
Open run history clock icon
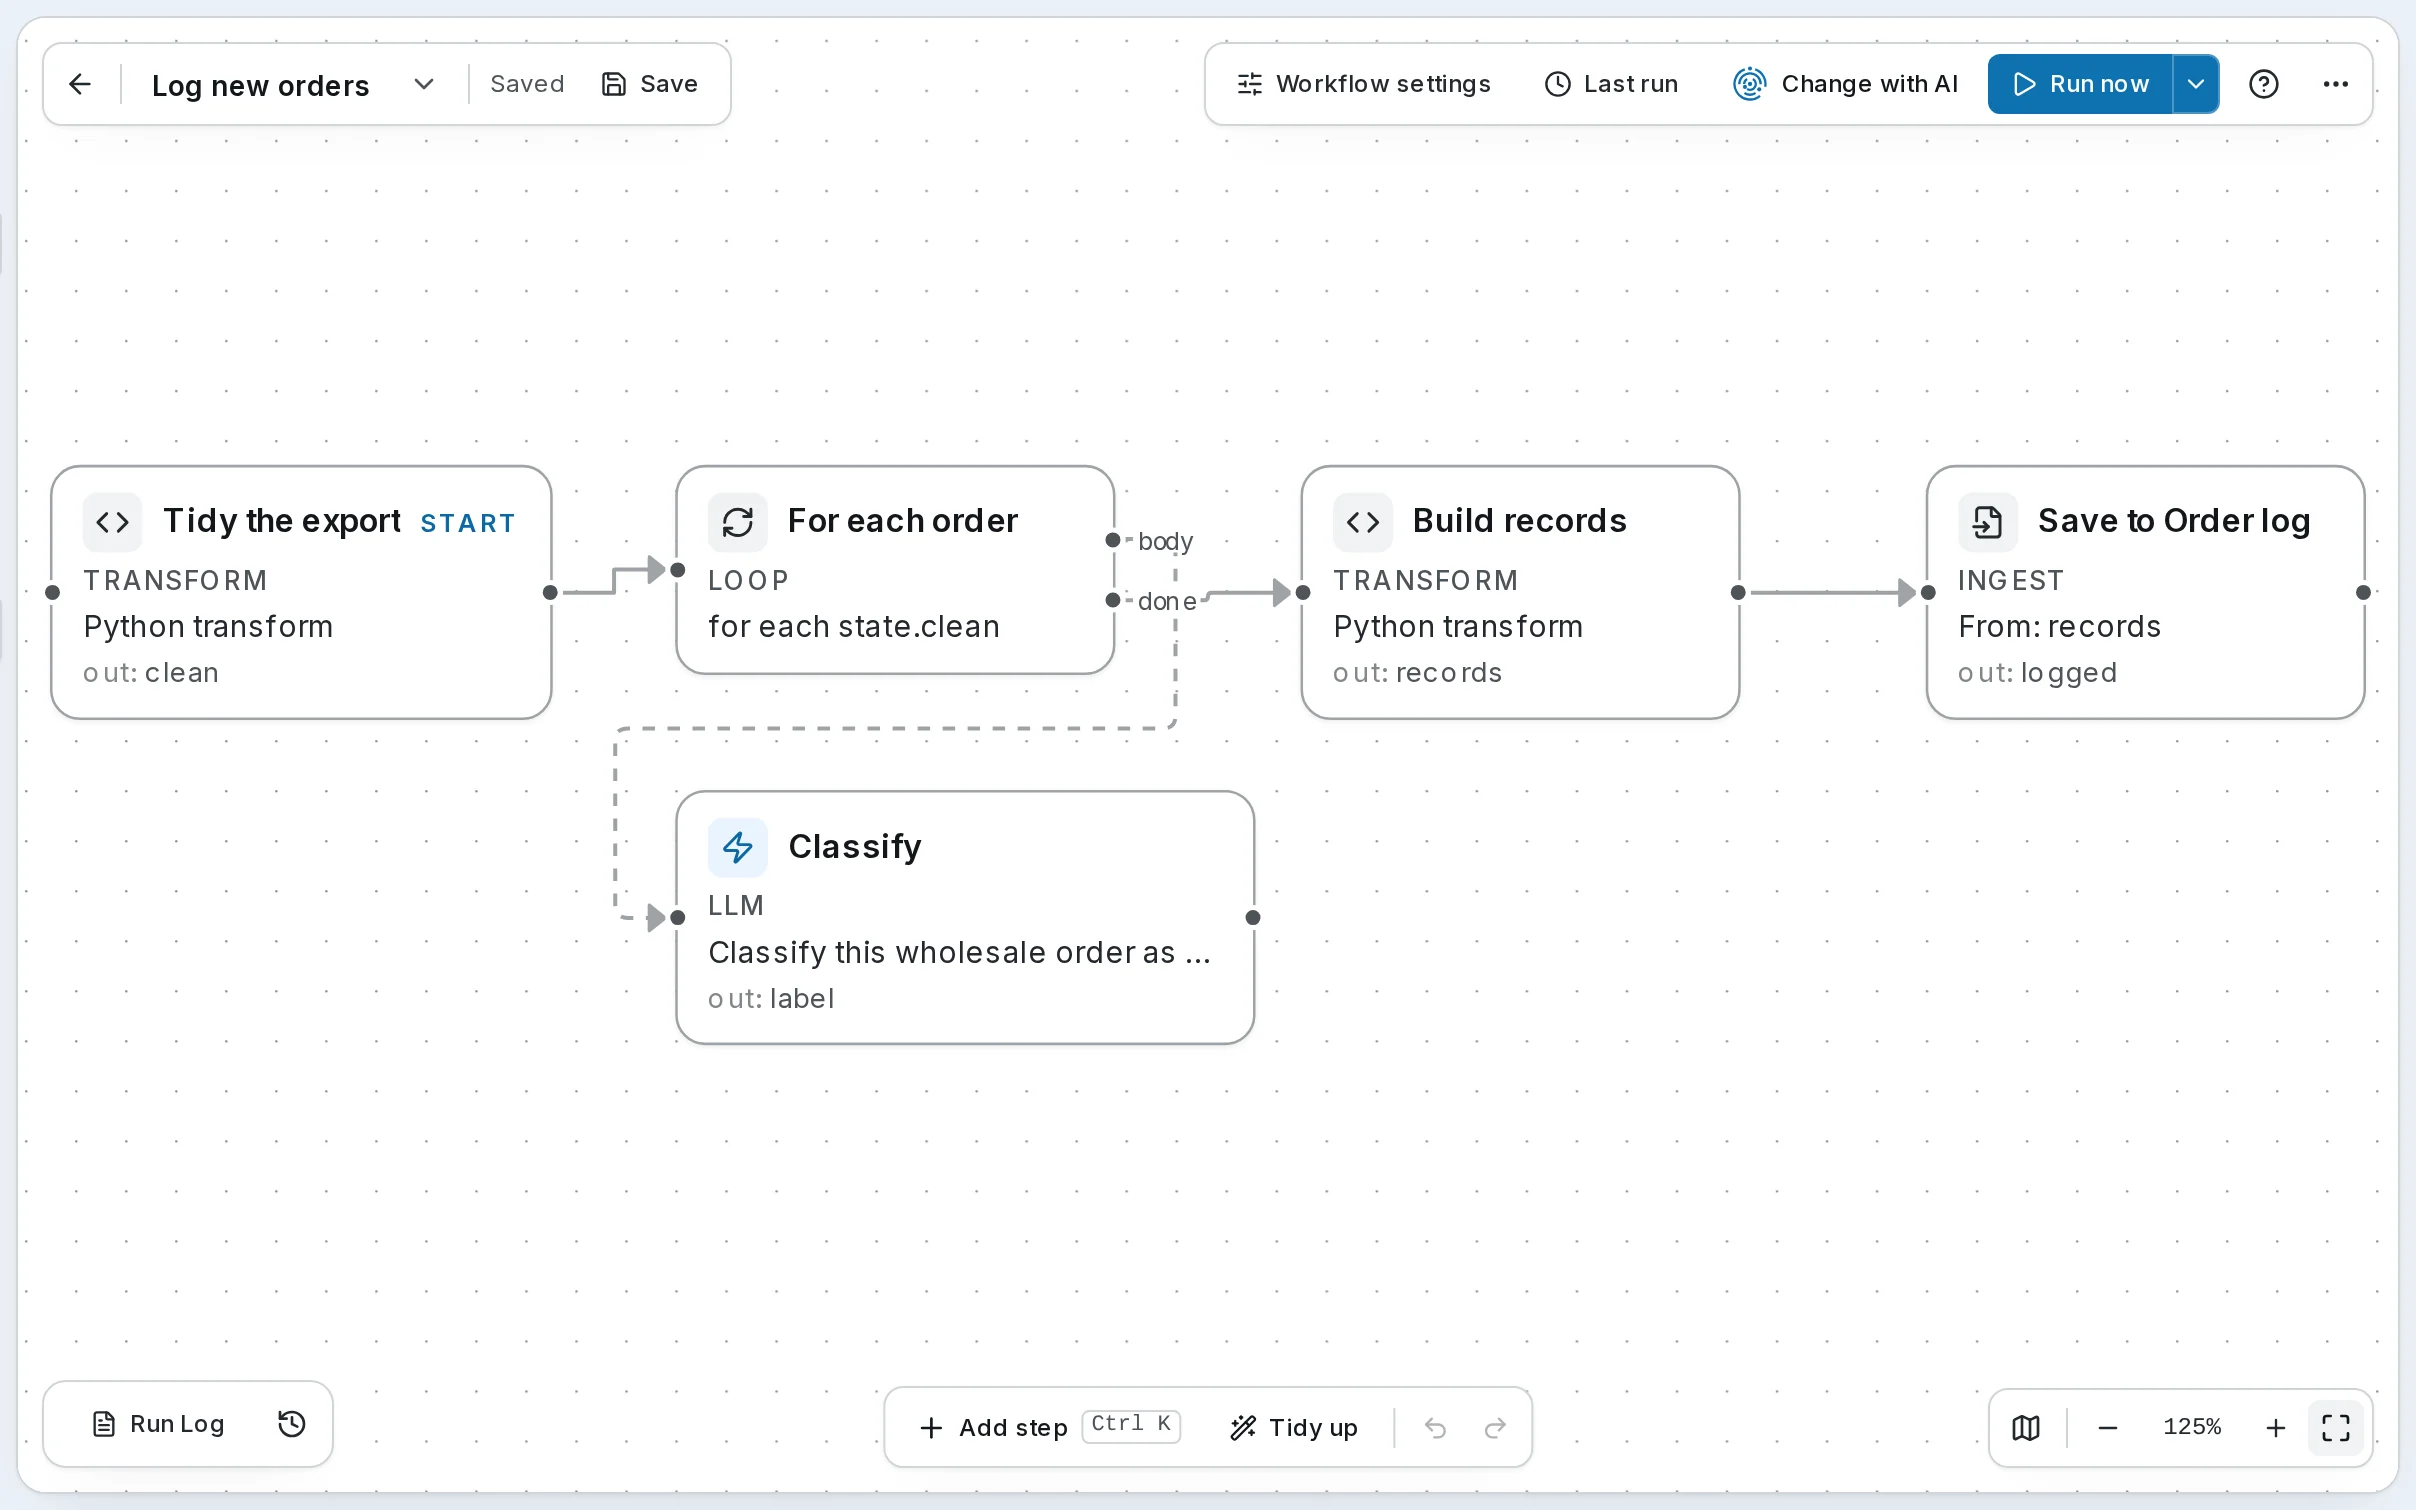291,1424
